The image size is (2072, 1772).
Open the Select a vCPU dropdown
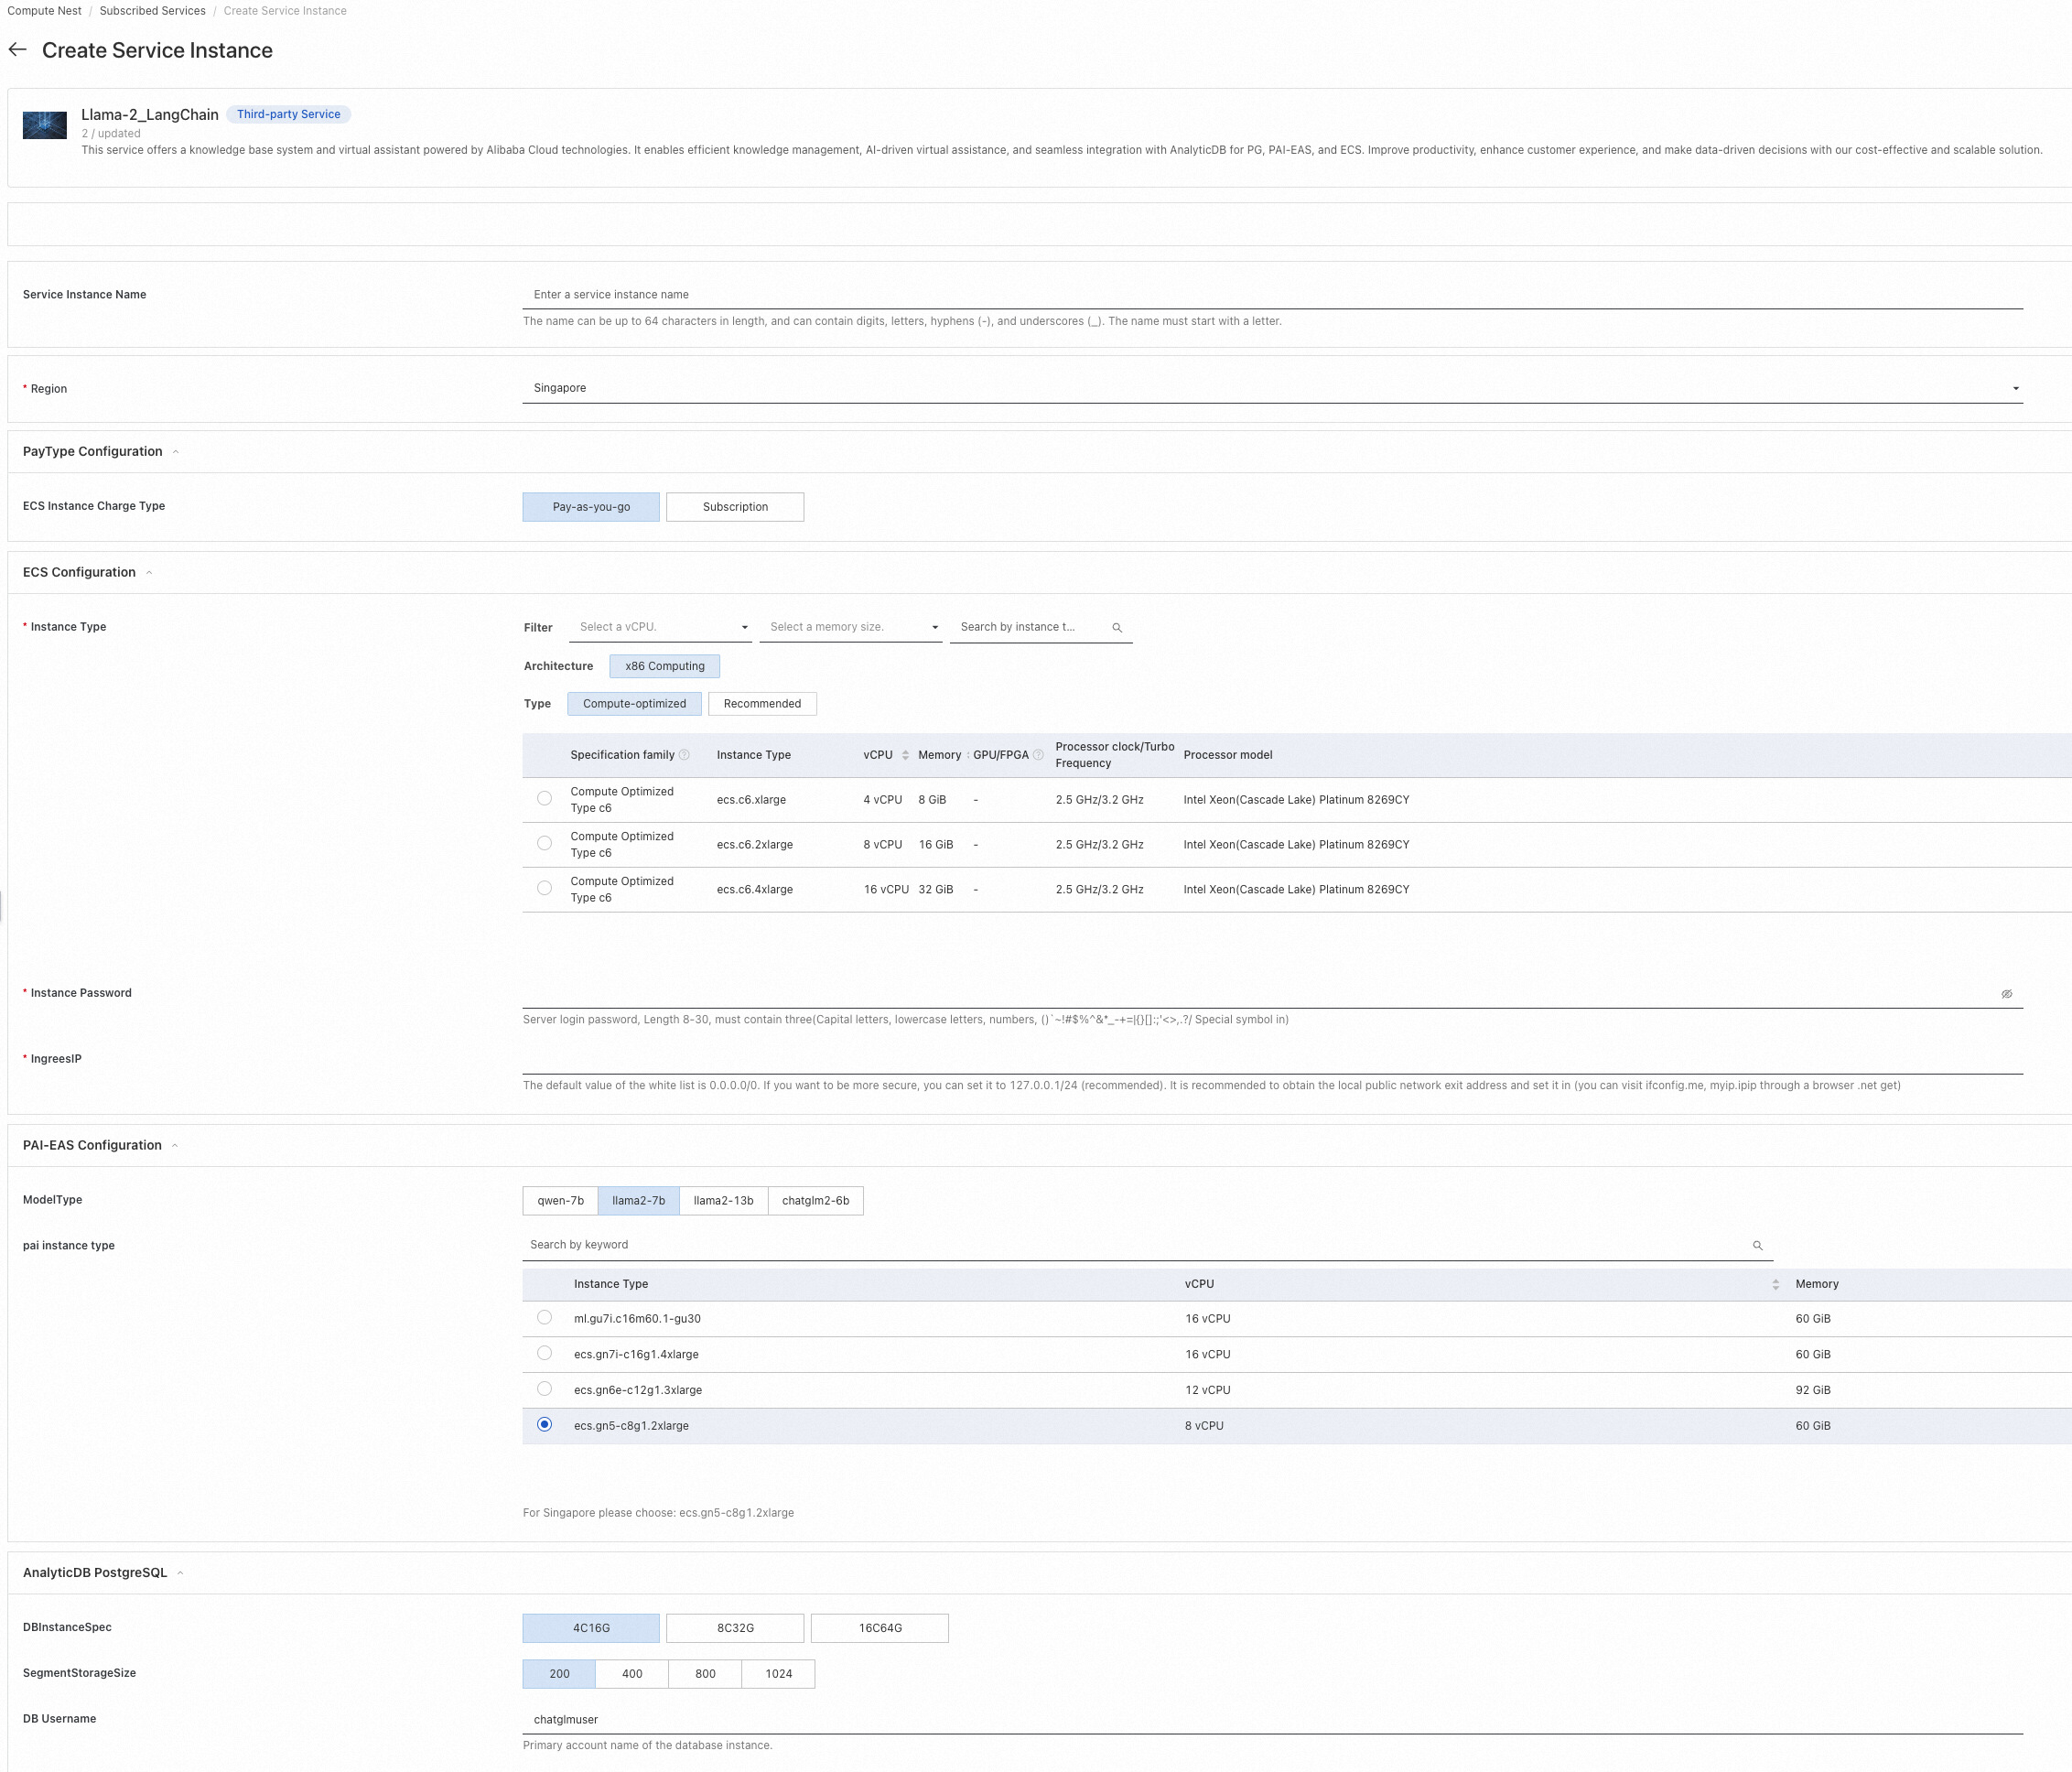[660, 627]
